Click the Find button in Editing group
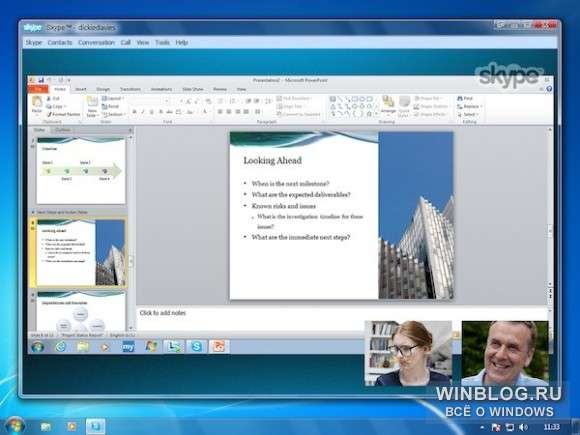This screenshot has width=580, height=435. 465,98
